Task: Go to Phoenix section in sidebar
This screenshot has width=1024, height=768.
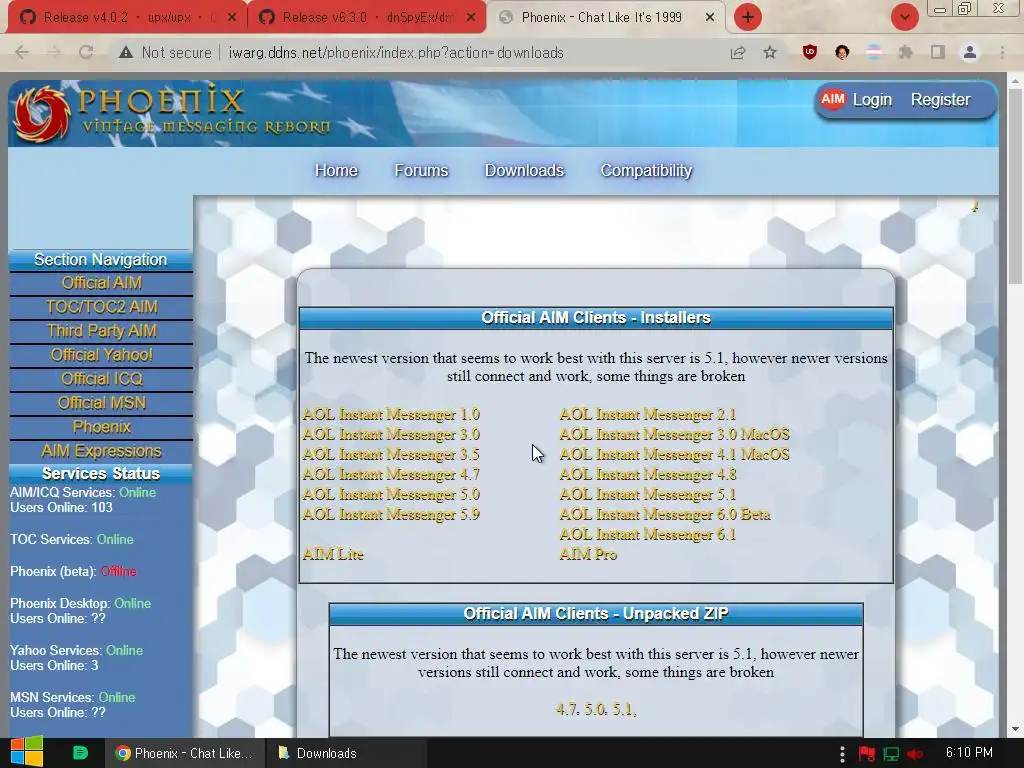Action: pos(101,427)
